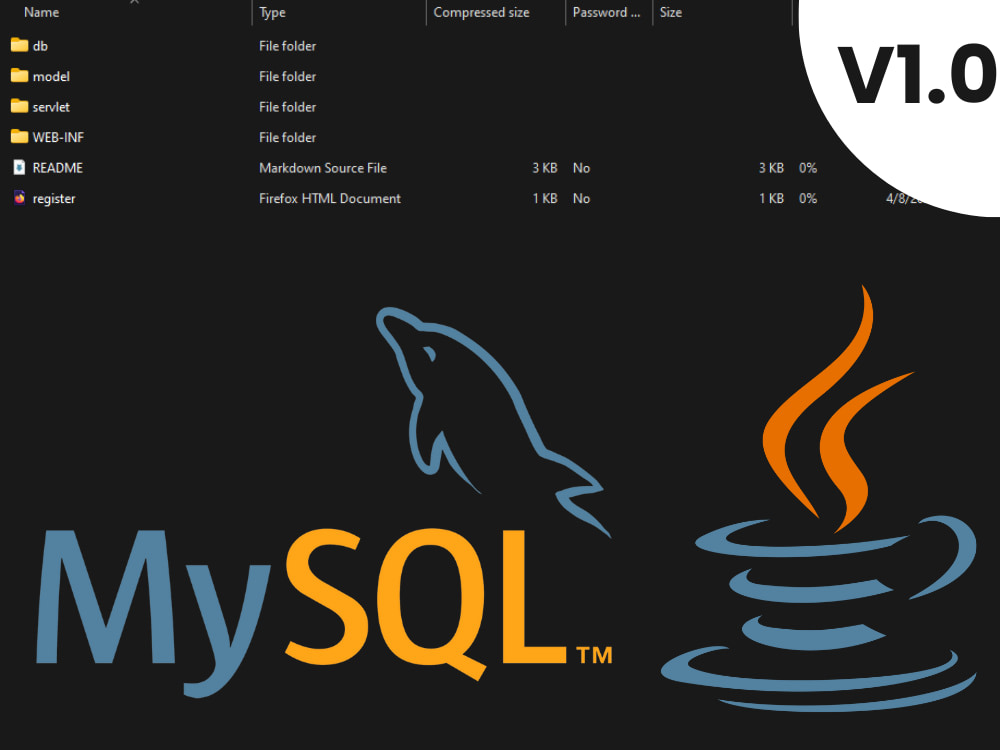This screenshot has width=1000, height=750.
Task: Select the README markdown file icon
Action: click(x=20, y=168)
